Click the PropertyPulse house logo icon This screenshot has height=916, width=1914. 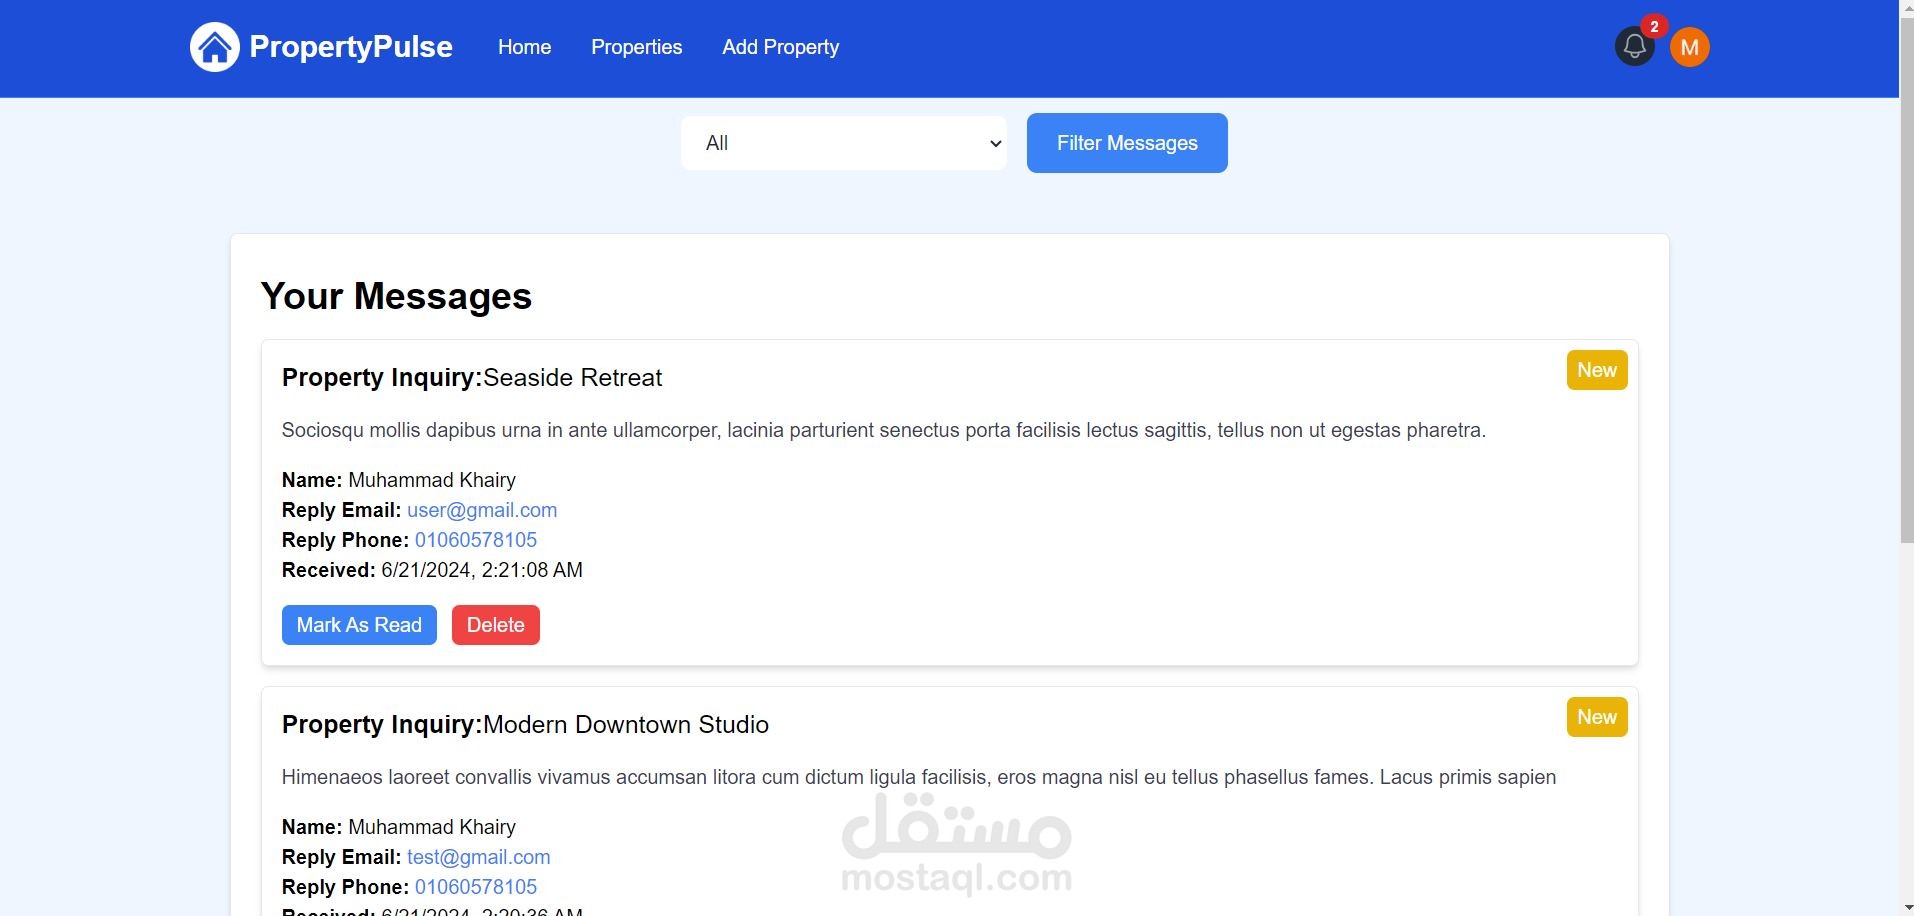(215, 47)
